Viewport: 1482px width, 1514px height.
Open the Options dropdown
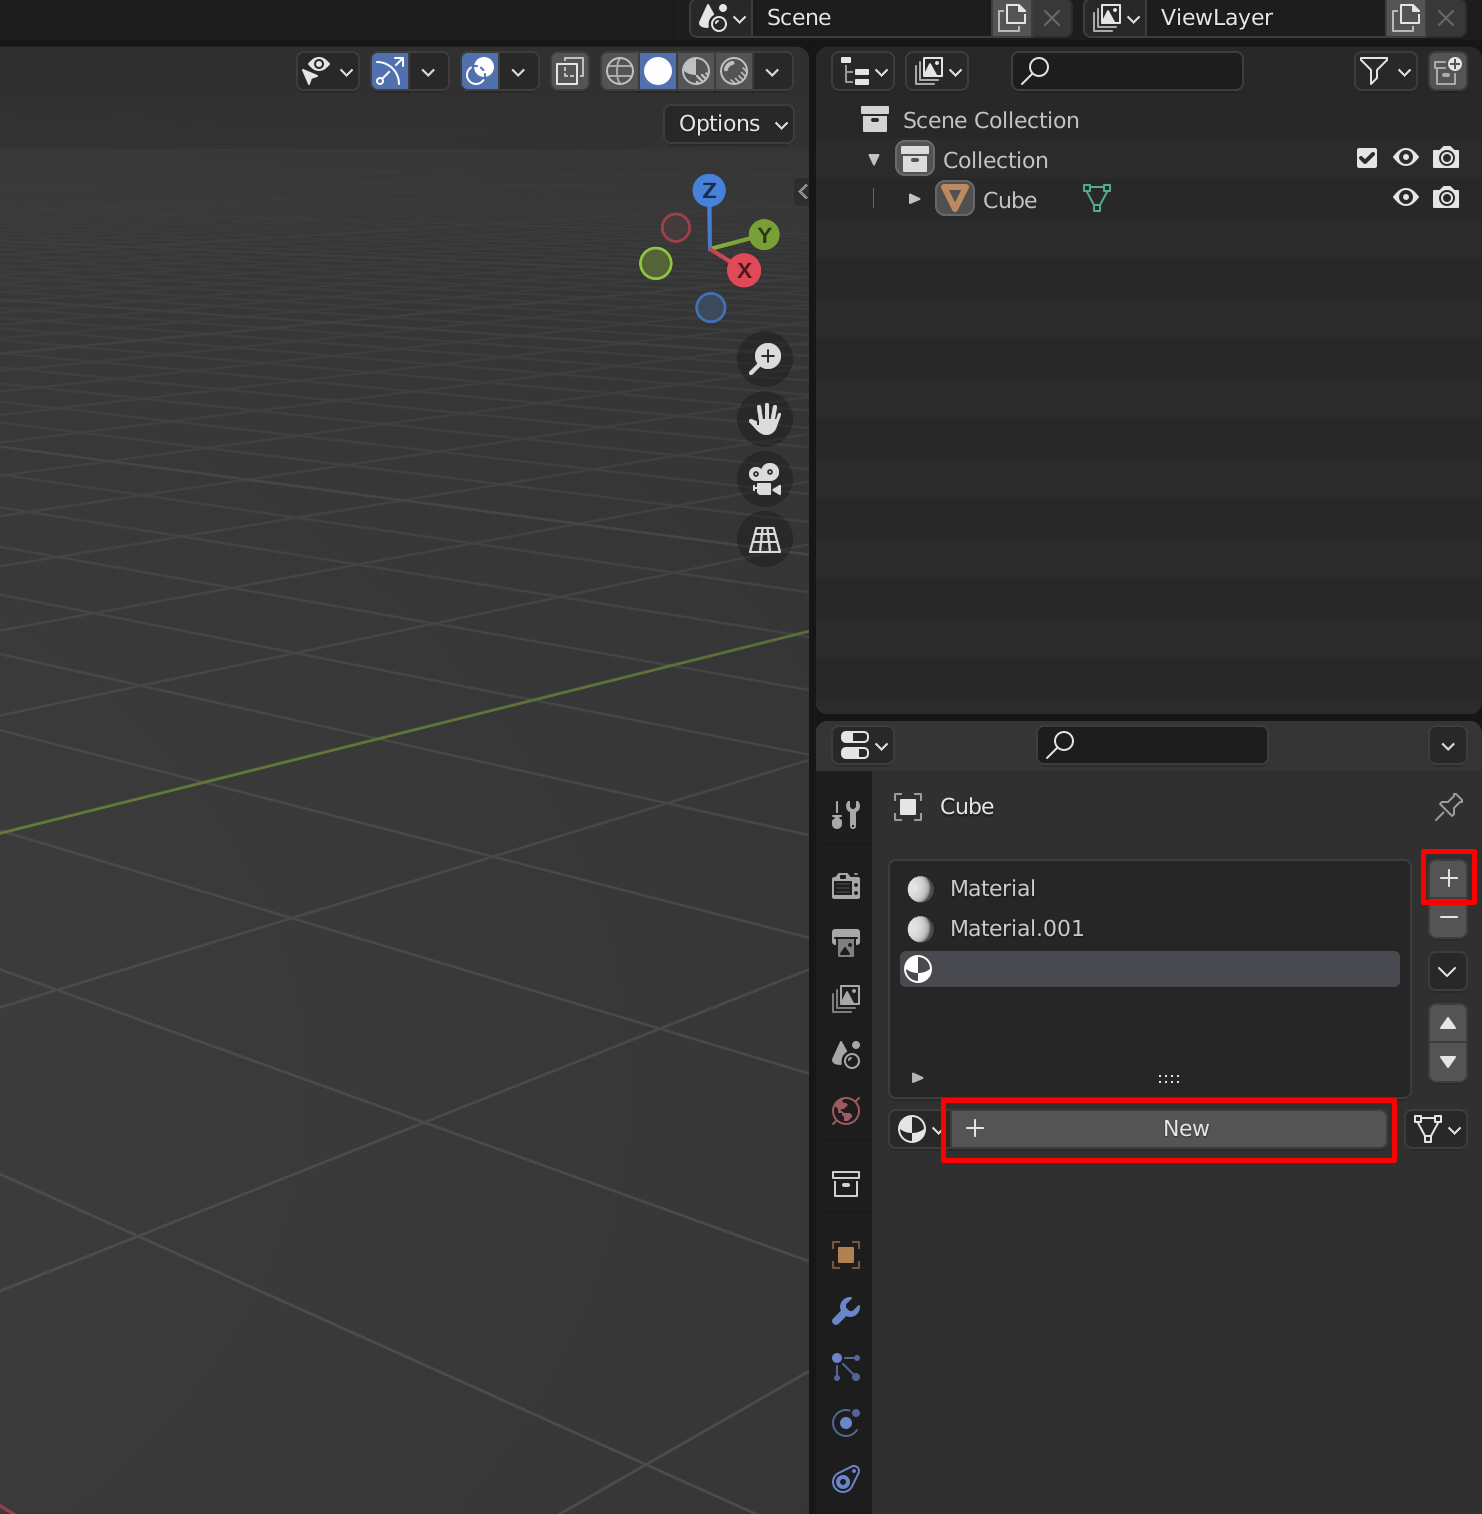(x=729, y=124)
